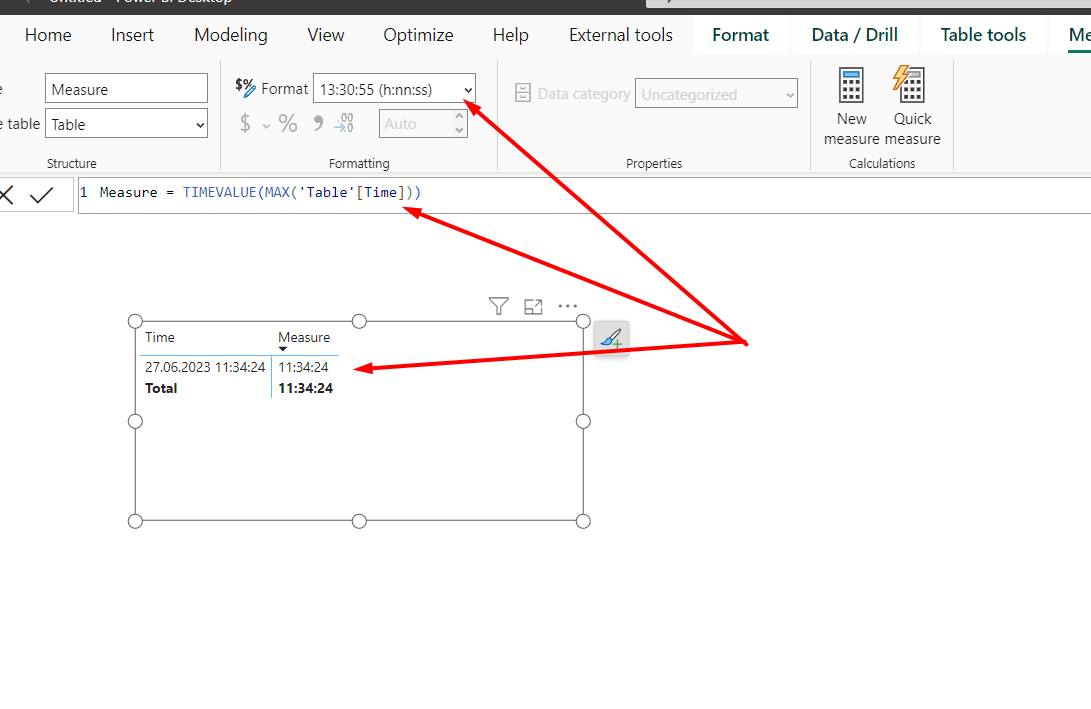Click the New measure icon
The width and height of the screenshot is (1091, 709).
click(851, 85)
